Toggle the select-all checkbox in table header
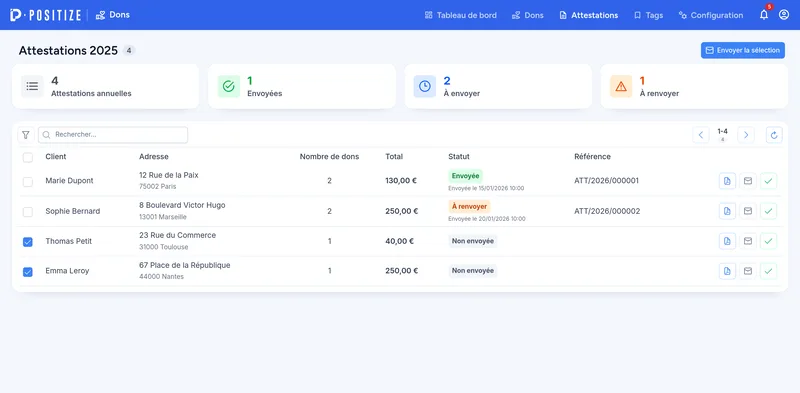 [x=28, y=157]
